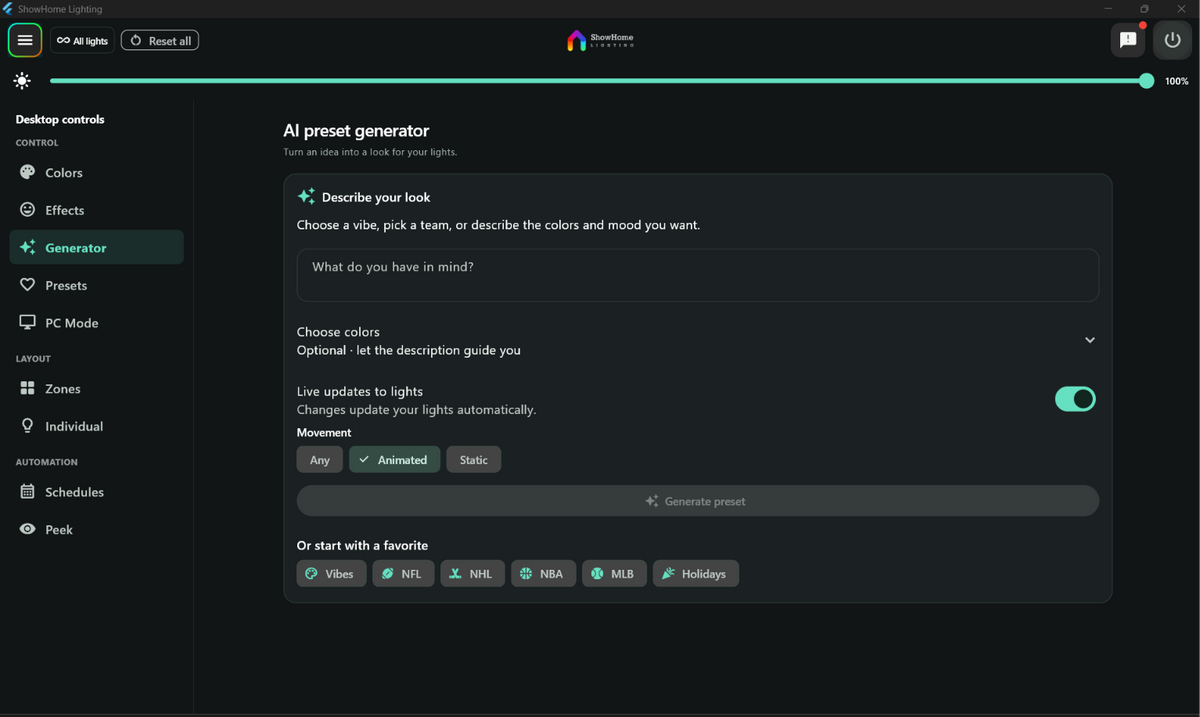
Task: Click the Describe your look sparkle icon
Action: tap(306, 196)
